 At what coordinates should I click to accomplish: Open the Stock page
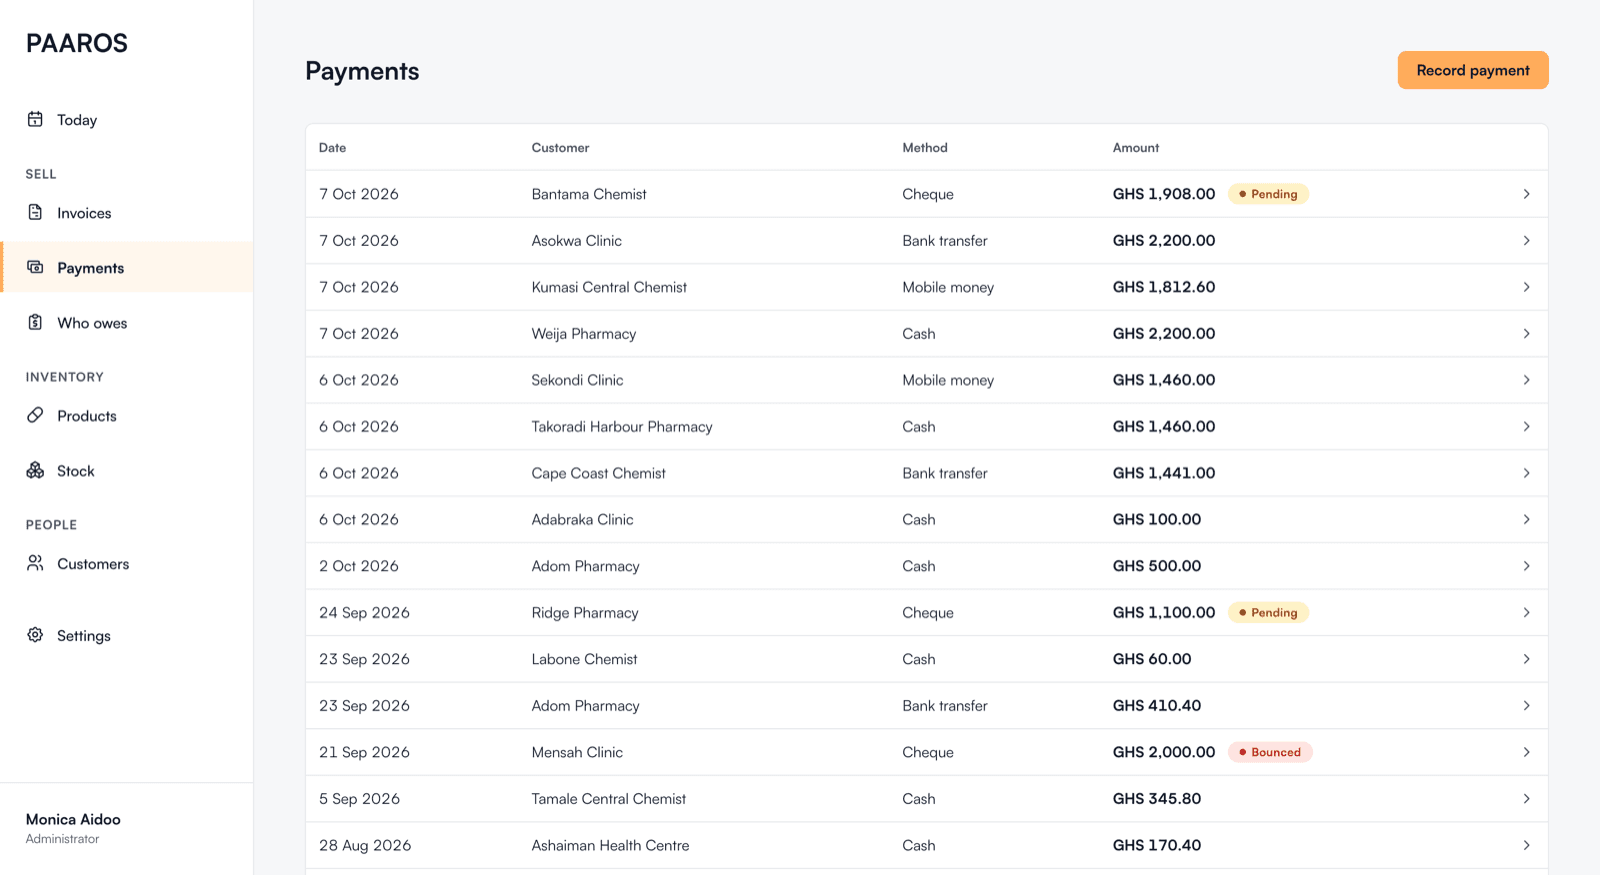coord(127,471)
